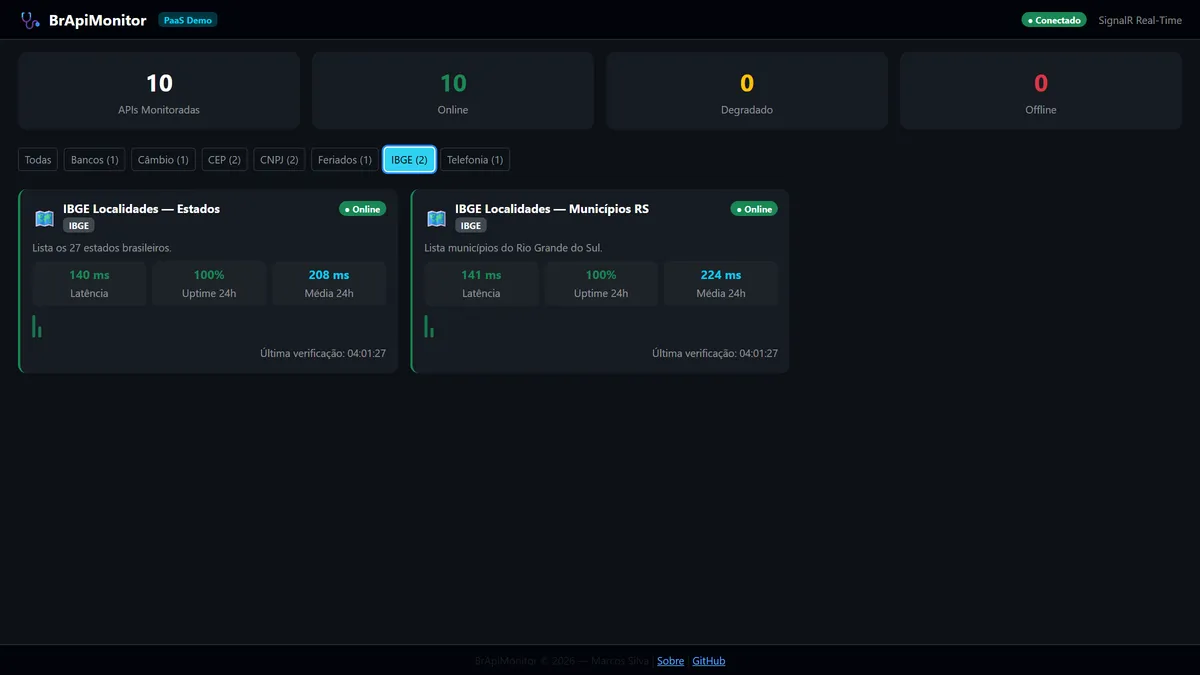Click "Última verificação" text on Estados card
Image resolution: width=1200 pixels, height=675 pixels.
click(323, 353)
